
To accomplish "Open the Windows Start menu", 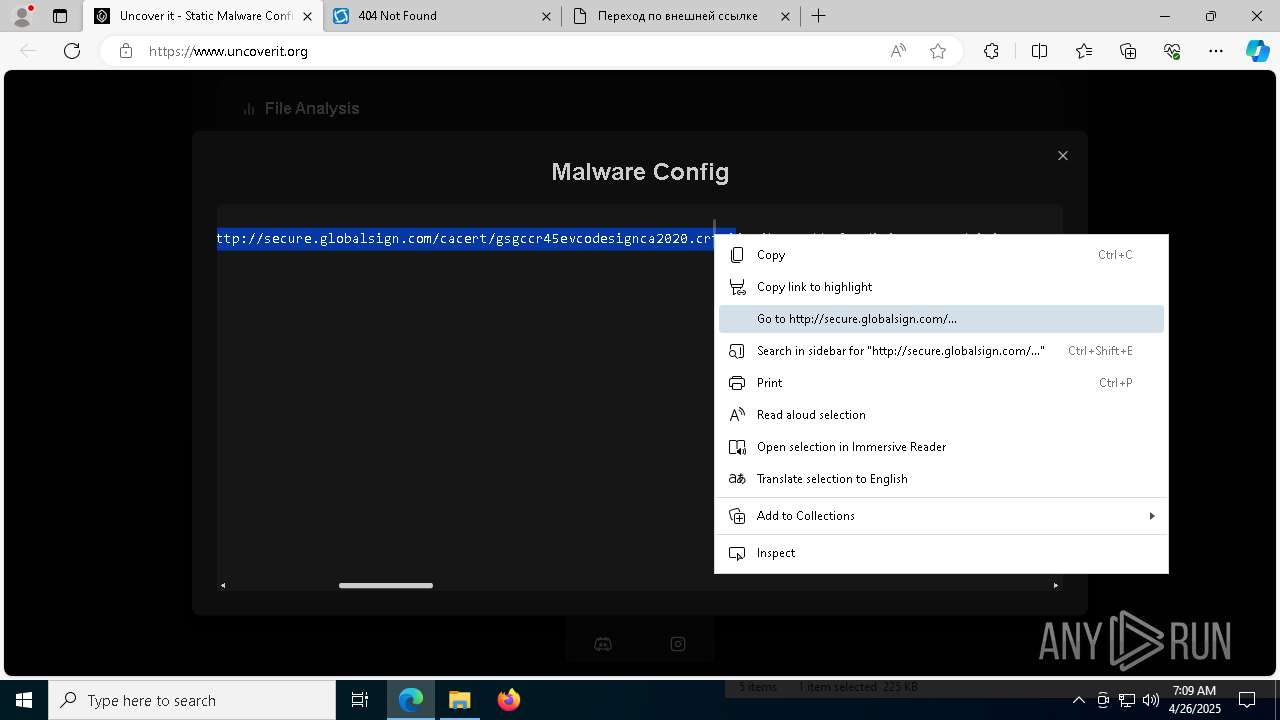I will 24,700.
